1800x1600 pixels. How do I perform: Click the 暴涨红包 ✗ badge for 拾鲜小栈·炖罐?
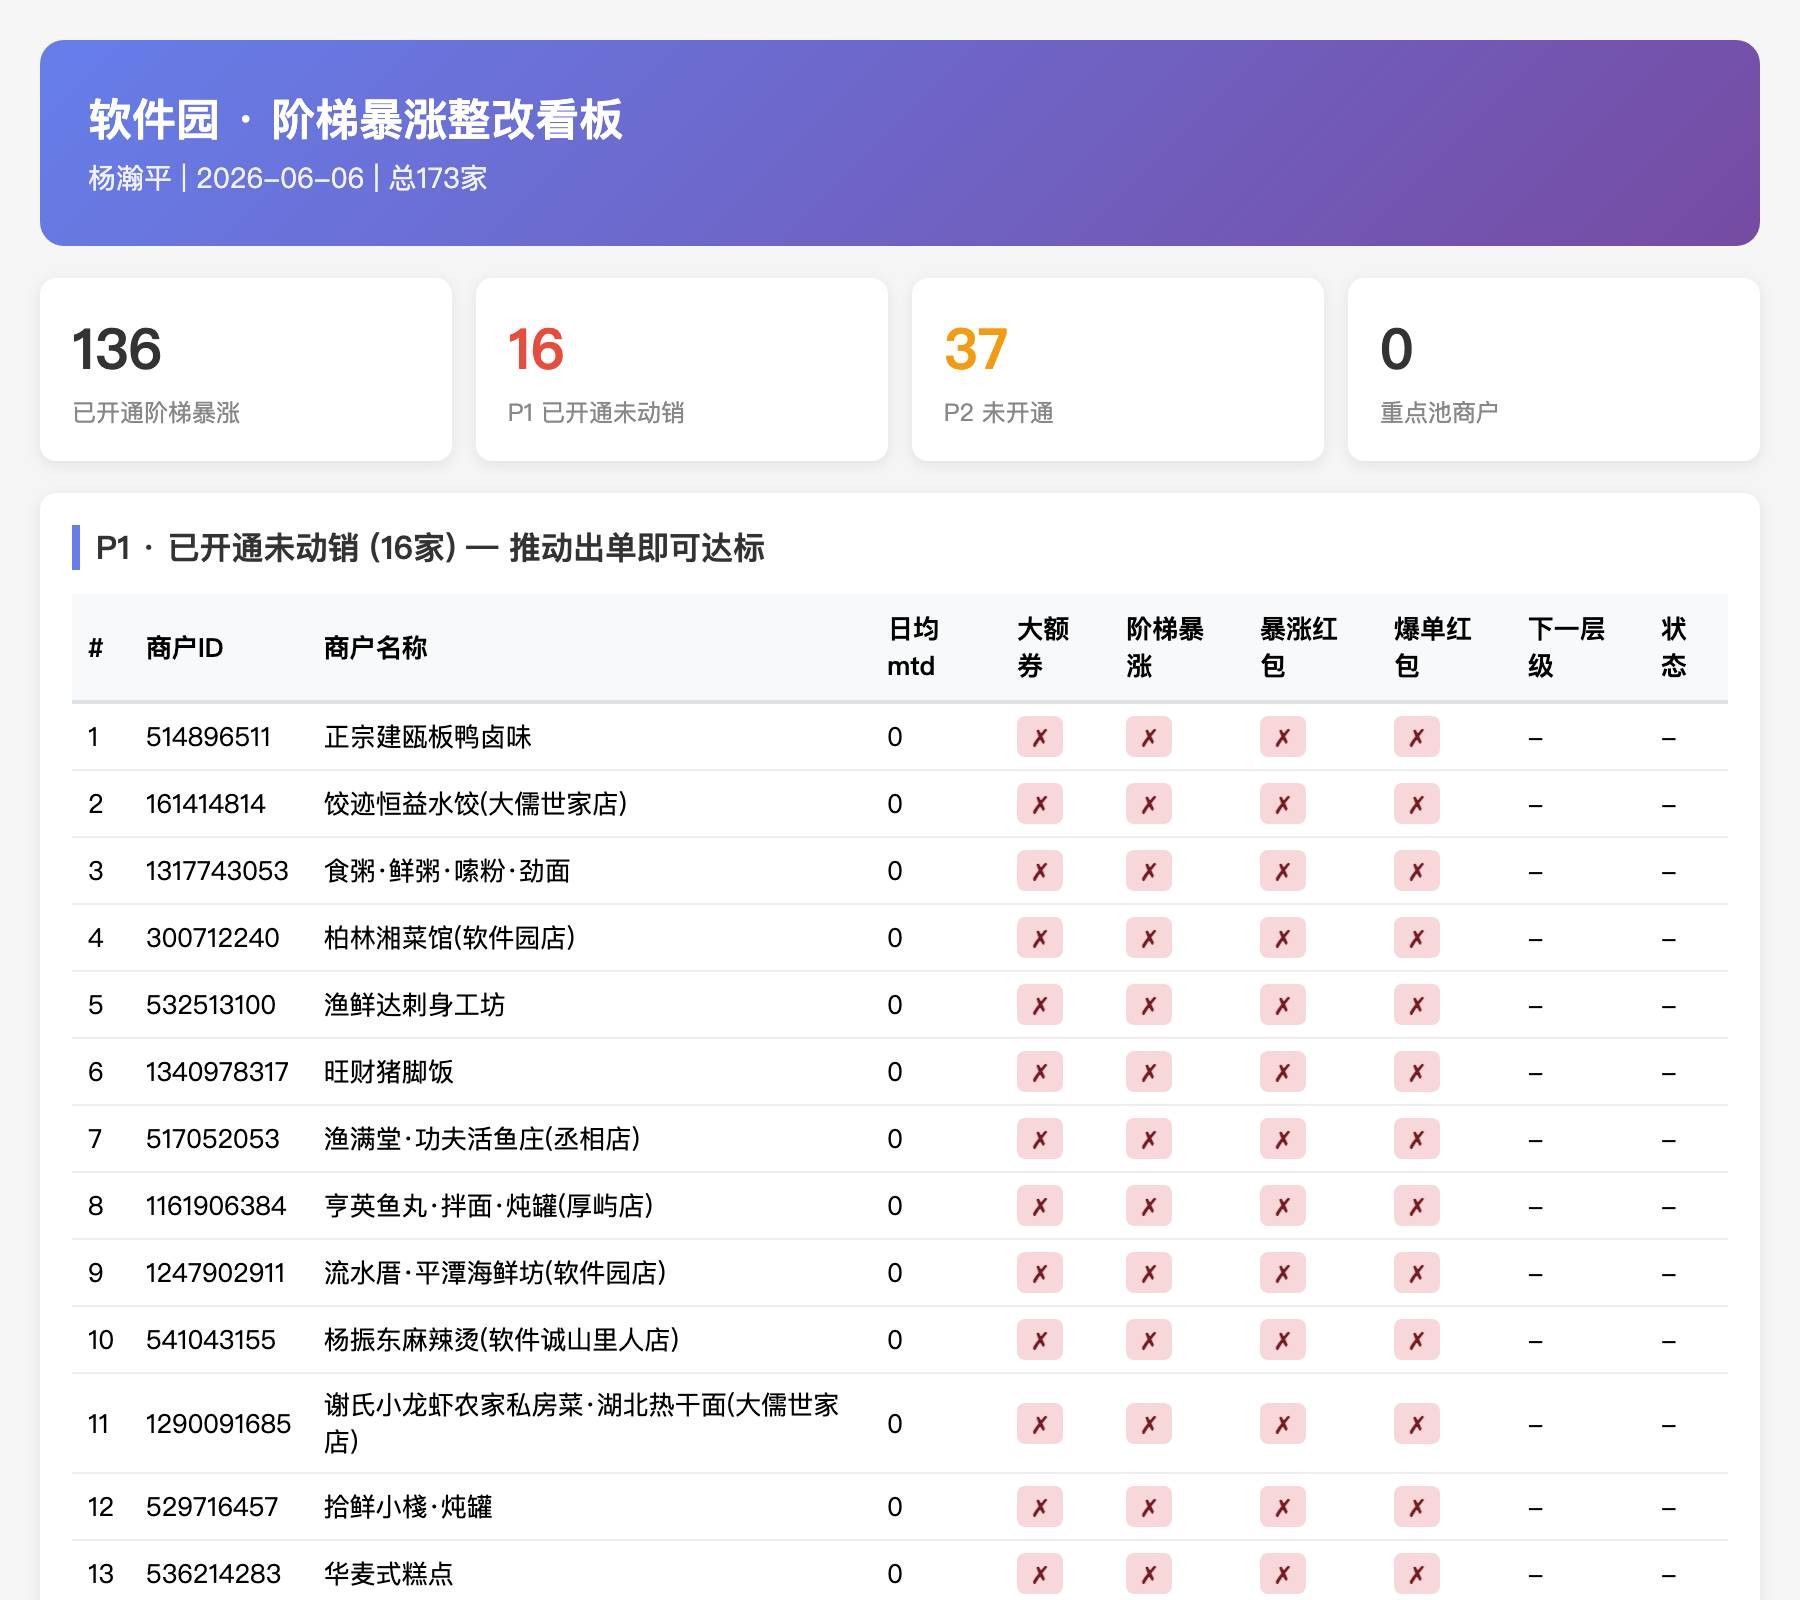(1283, 1507)
